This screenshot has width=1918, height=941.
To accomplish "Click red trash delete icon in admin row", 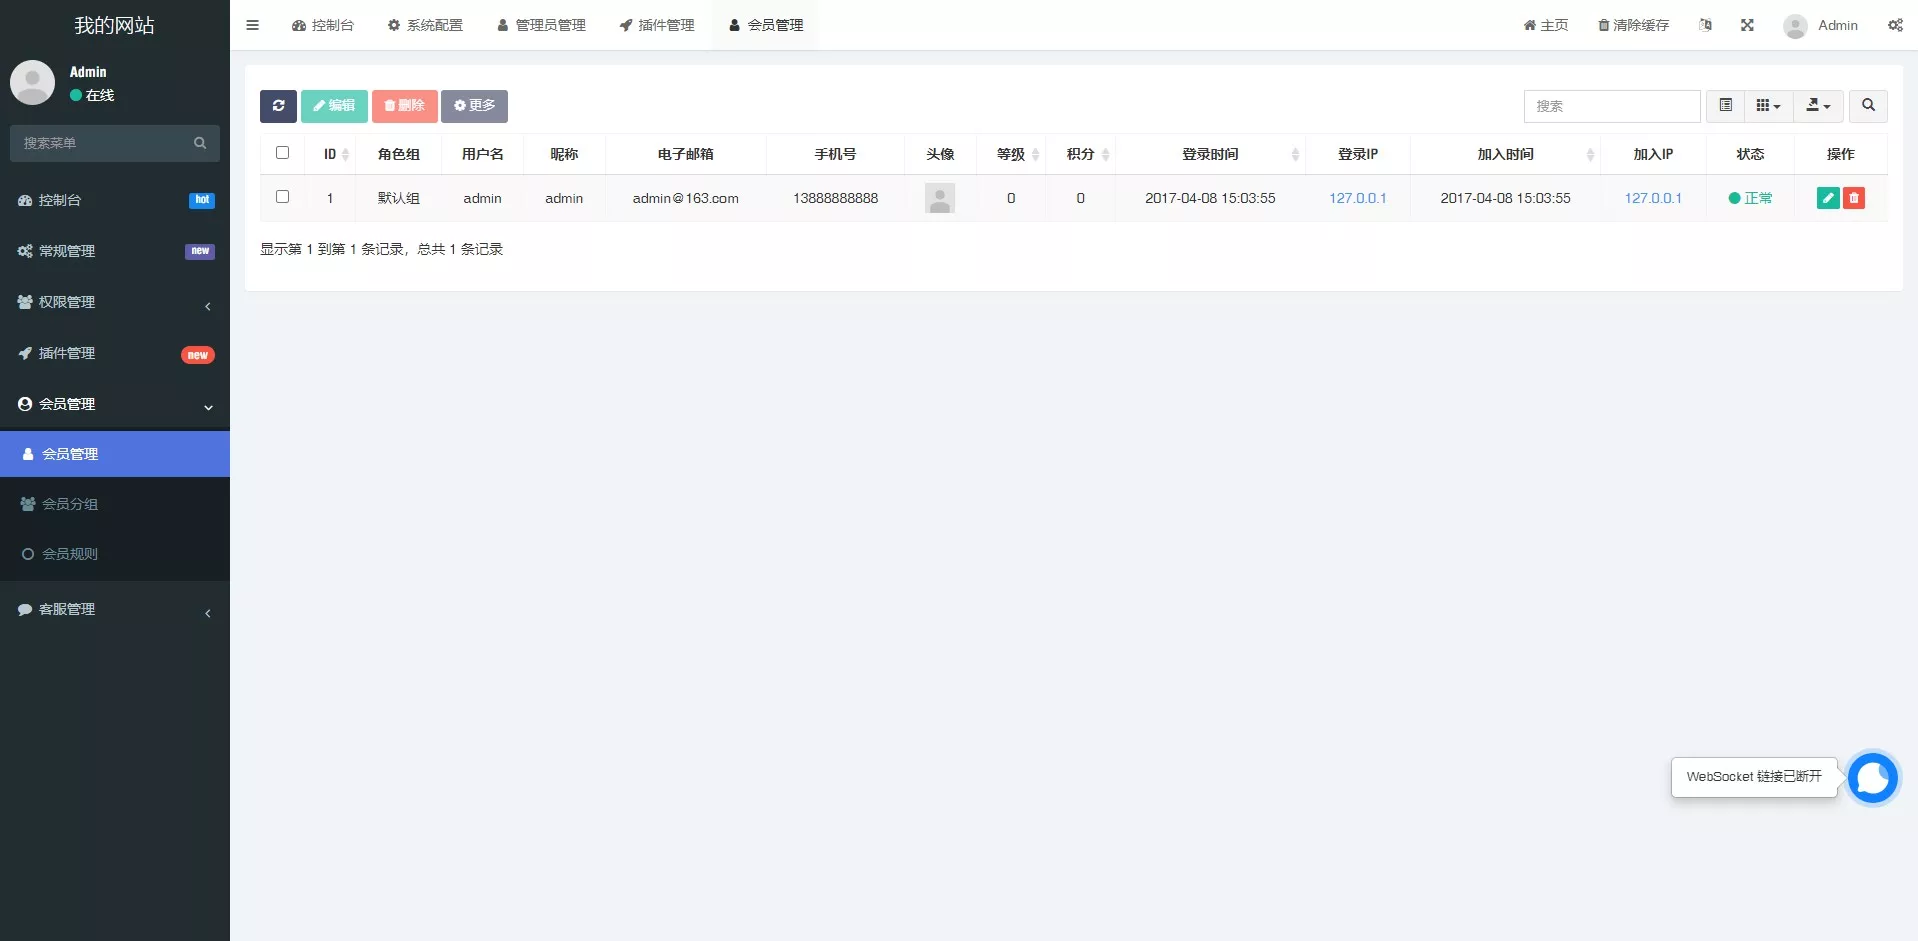I will pyautogui.click(x=1854, y=198).
